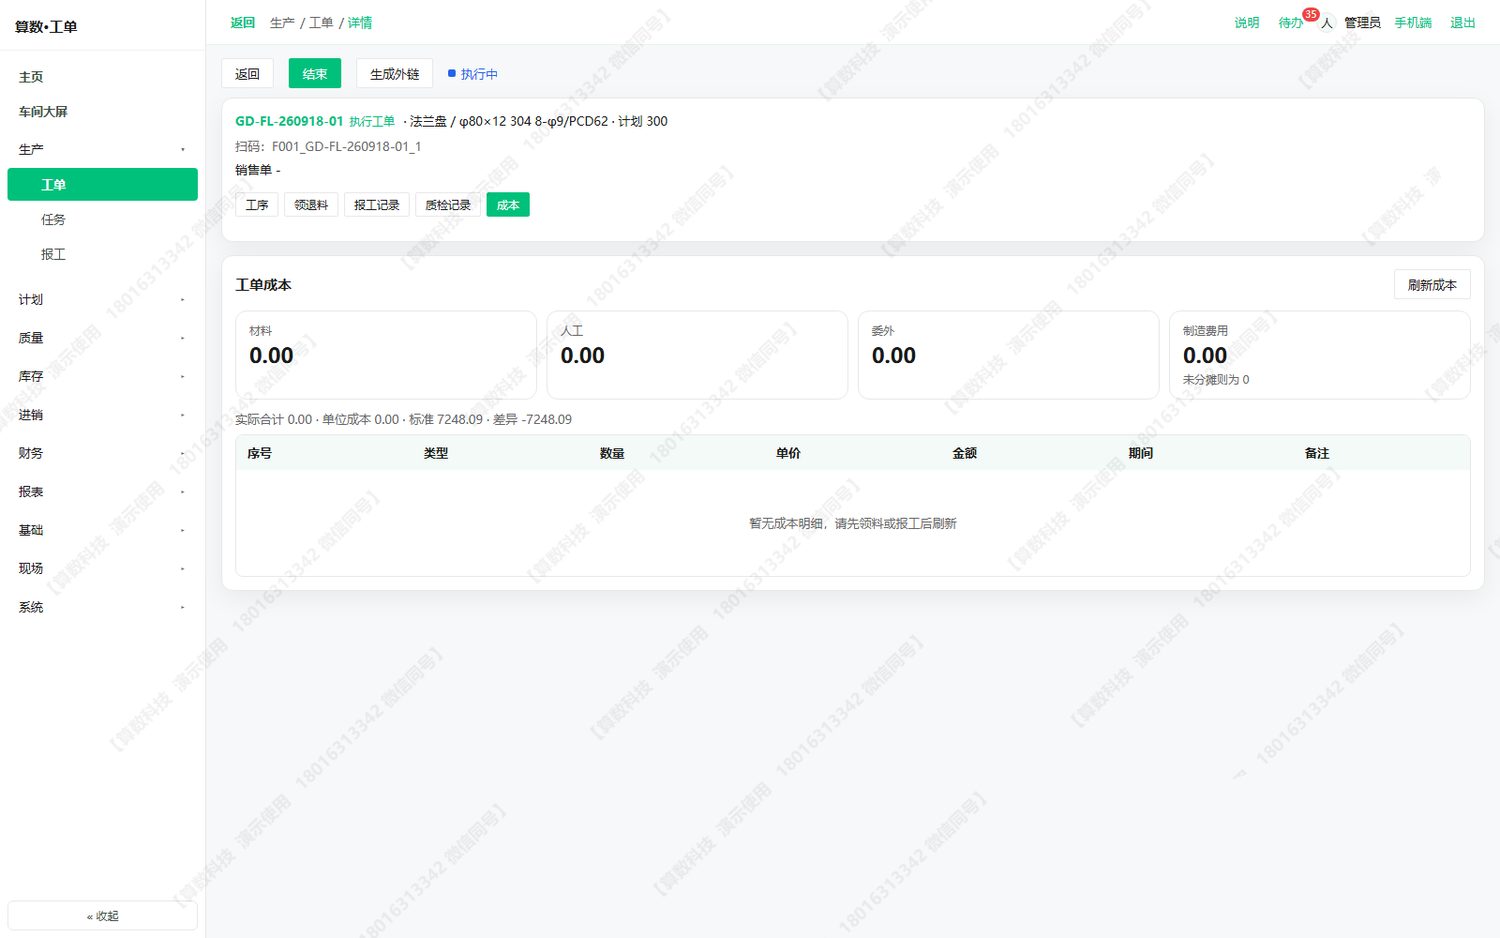Screen dimensions: 1500x938
Task: Open the 待办 notifications with badge 35
Action: 1291,23
